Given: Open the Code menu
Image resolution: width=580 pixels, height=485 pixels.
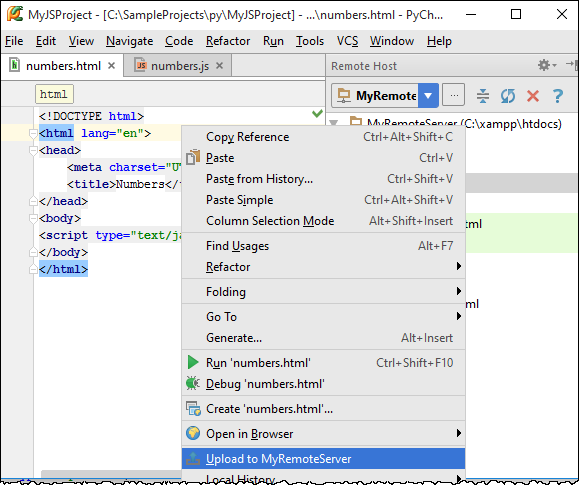Looking at the screenshot, I should 179,41.
